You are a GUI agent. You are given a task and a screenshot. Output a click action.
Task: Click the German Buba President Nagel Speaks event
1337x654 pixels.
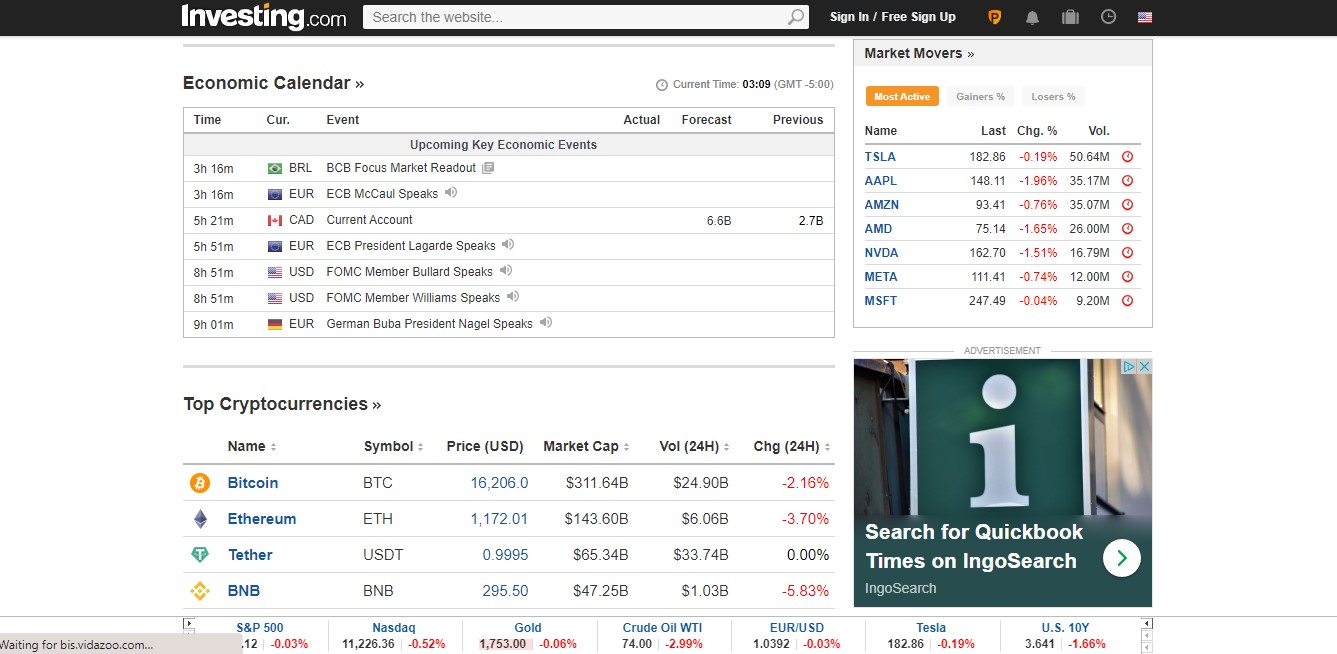click(x=430, y=324)
